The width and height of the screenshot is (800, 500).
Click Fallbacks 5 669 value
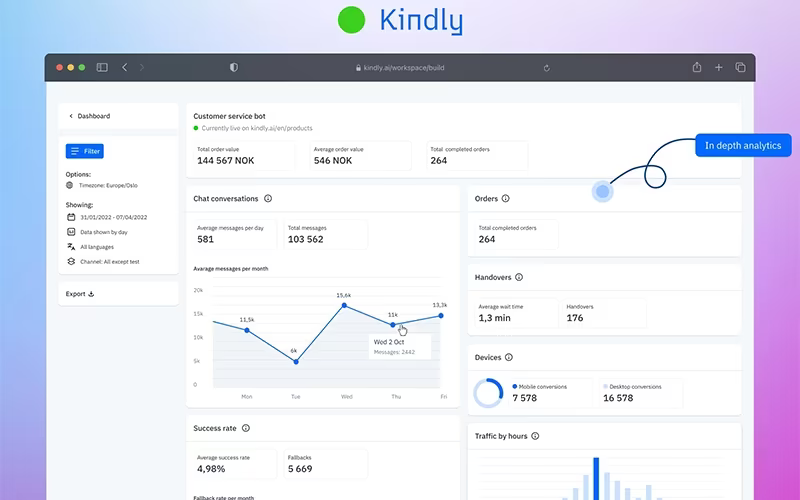(x=300, y=469)
